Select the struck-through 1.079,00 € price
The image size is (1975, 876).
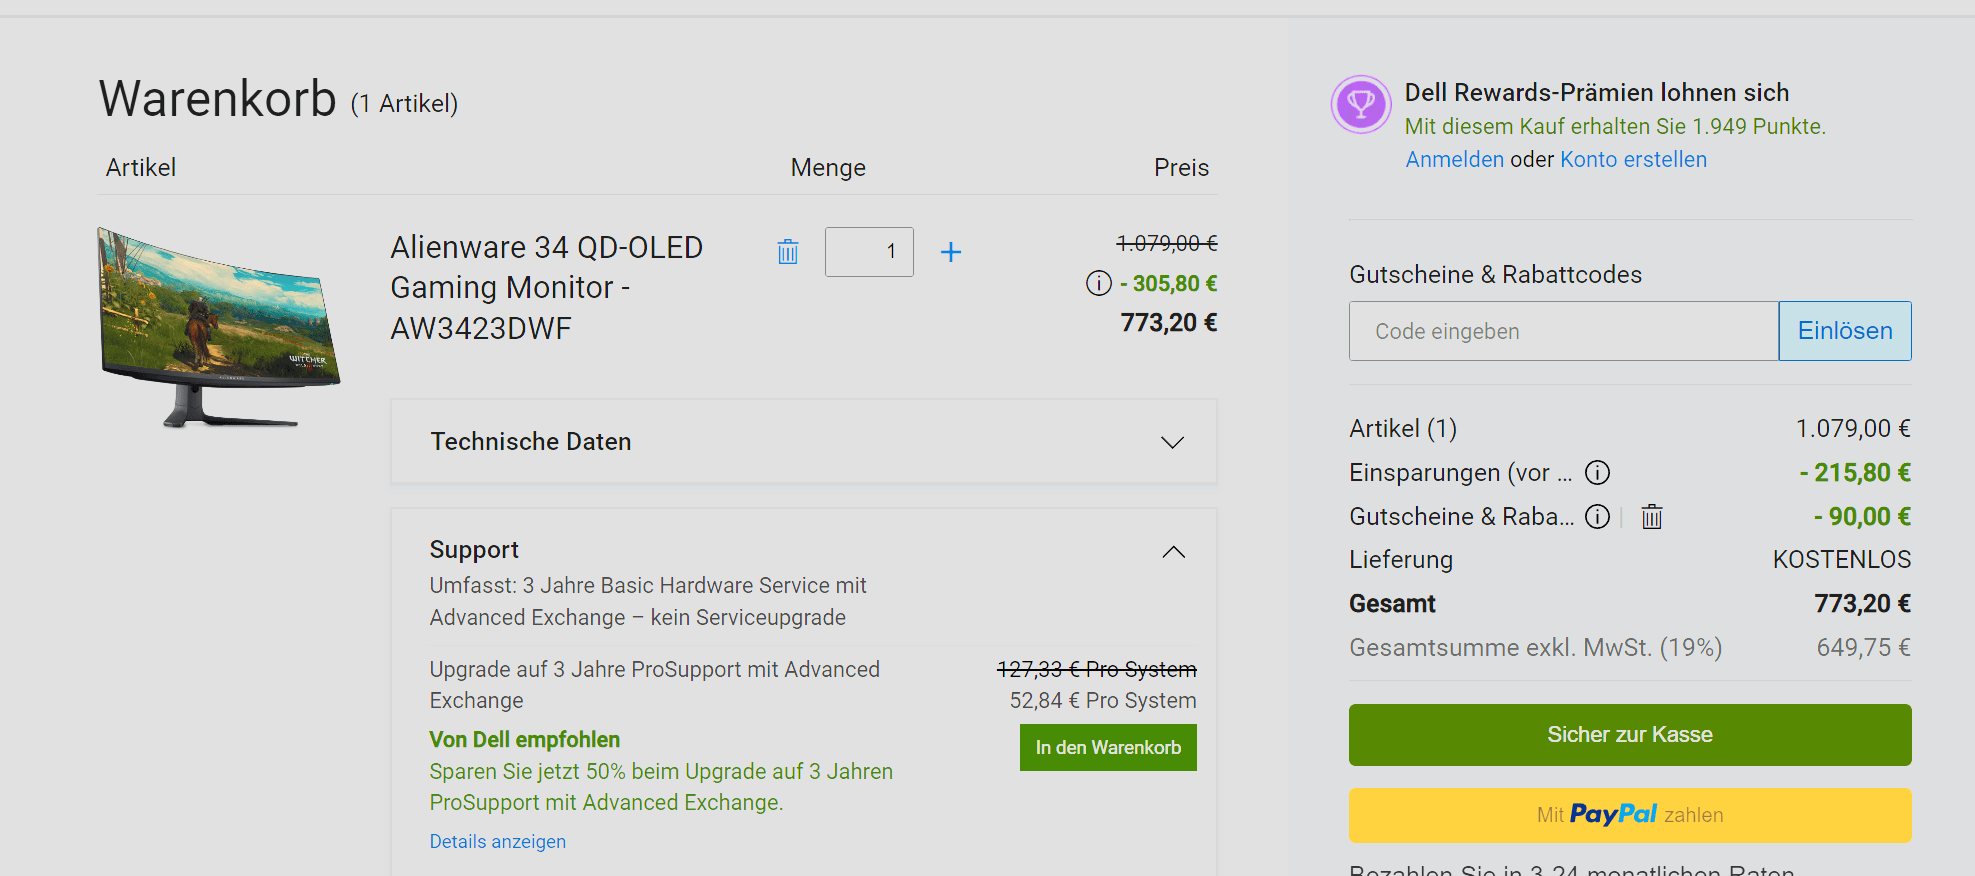tap(1167, 244)
